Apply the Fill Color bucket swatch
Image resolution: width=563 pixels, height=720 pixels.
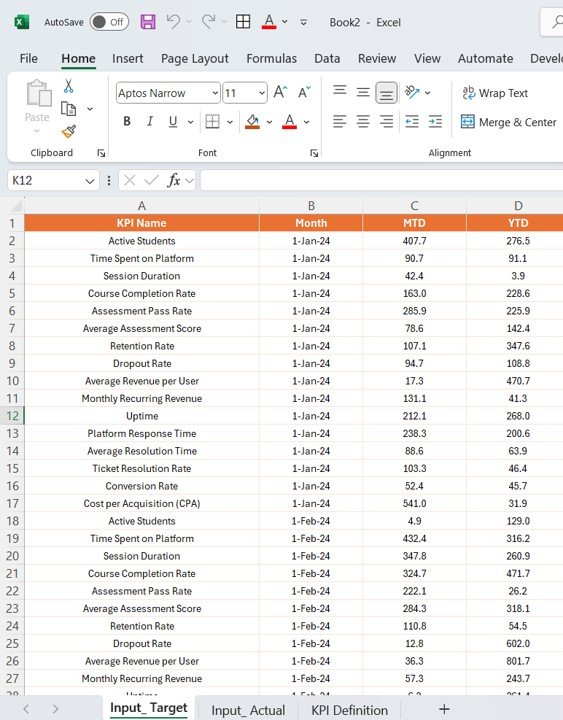[252, 121]
